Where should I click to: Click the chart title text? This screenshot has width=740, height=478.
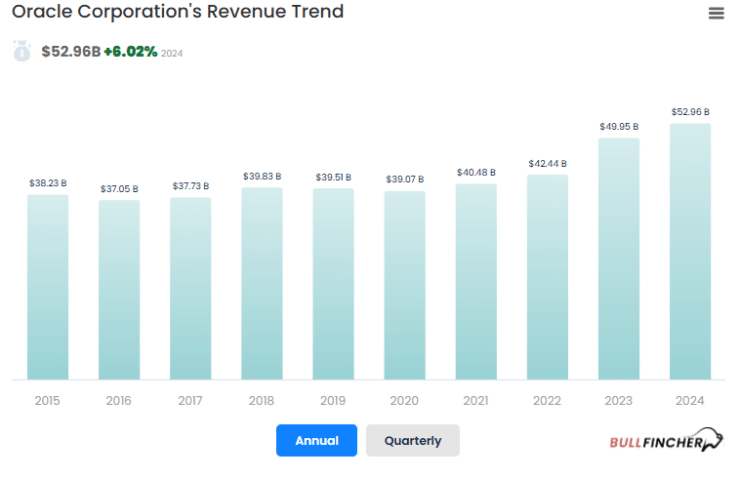(x=177, y=12)
